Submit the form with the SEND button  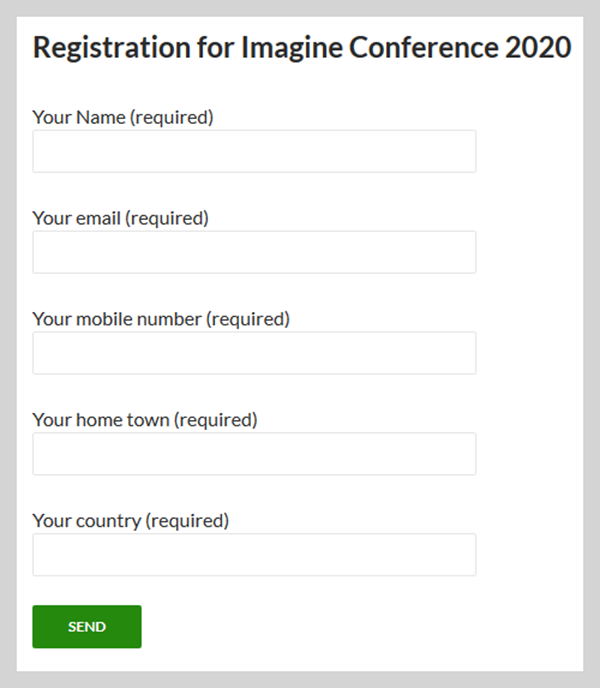pyautogui.click(x=87, y=627)
